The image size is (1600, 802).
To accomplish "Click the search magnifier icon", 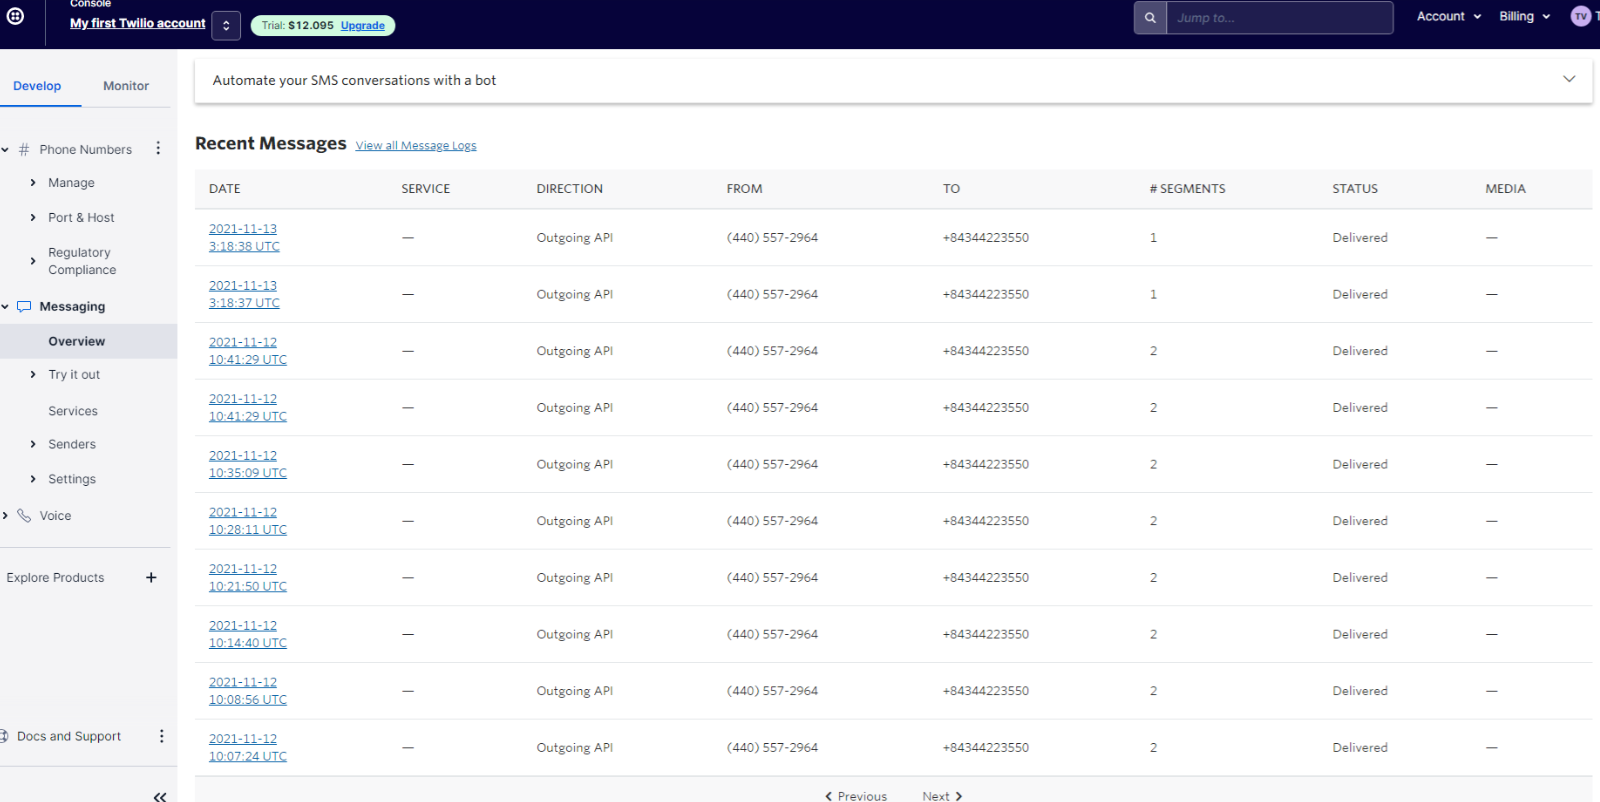I will click(1150, 18).
